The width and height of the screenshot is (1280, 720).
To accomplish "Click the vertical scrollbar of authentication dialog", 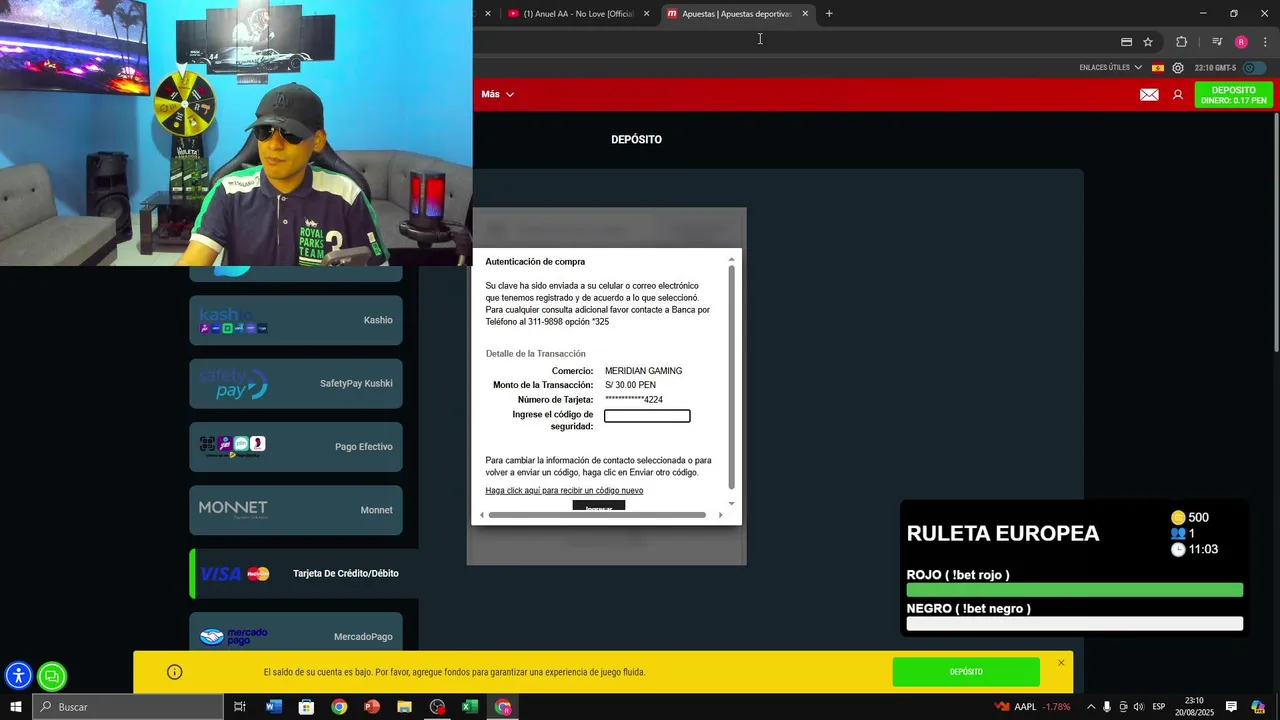I will (x=731, y=377).
